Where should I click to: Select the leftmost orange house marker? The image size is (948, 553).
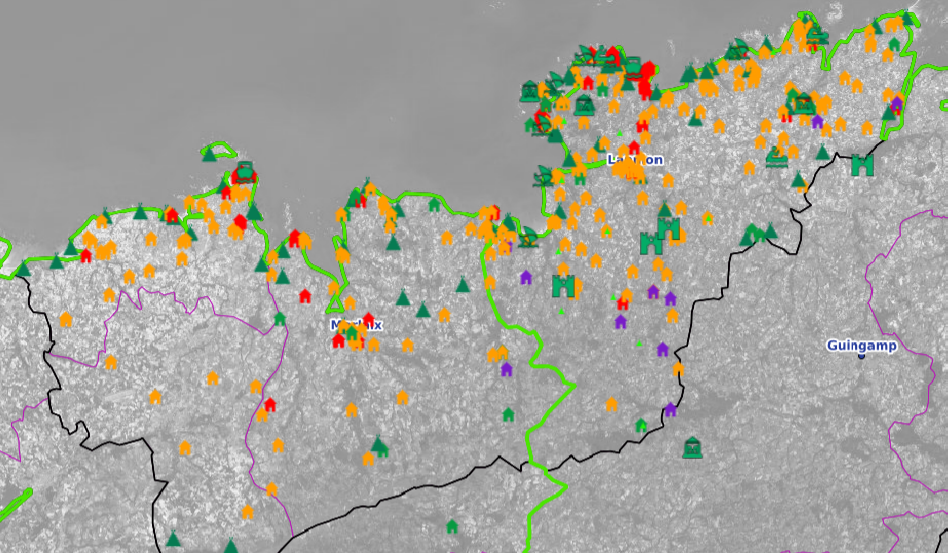[66, 320]
